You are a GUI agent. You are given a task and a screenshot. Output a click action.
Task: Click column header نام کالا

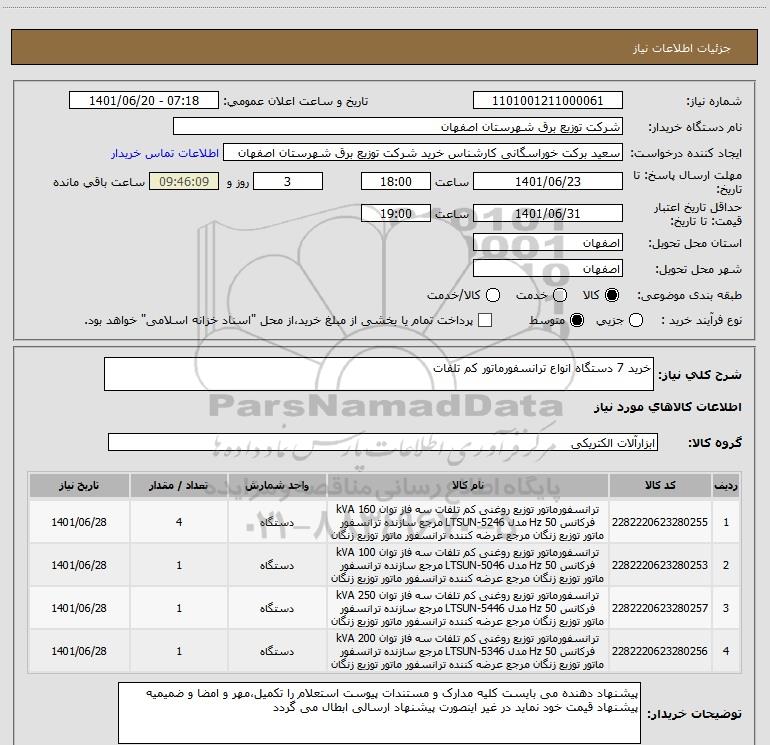click(x=468, y=485)
